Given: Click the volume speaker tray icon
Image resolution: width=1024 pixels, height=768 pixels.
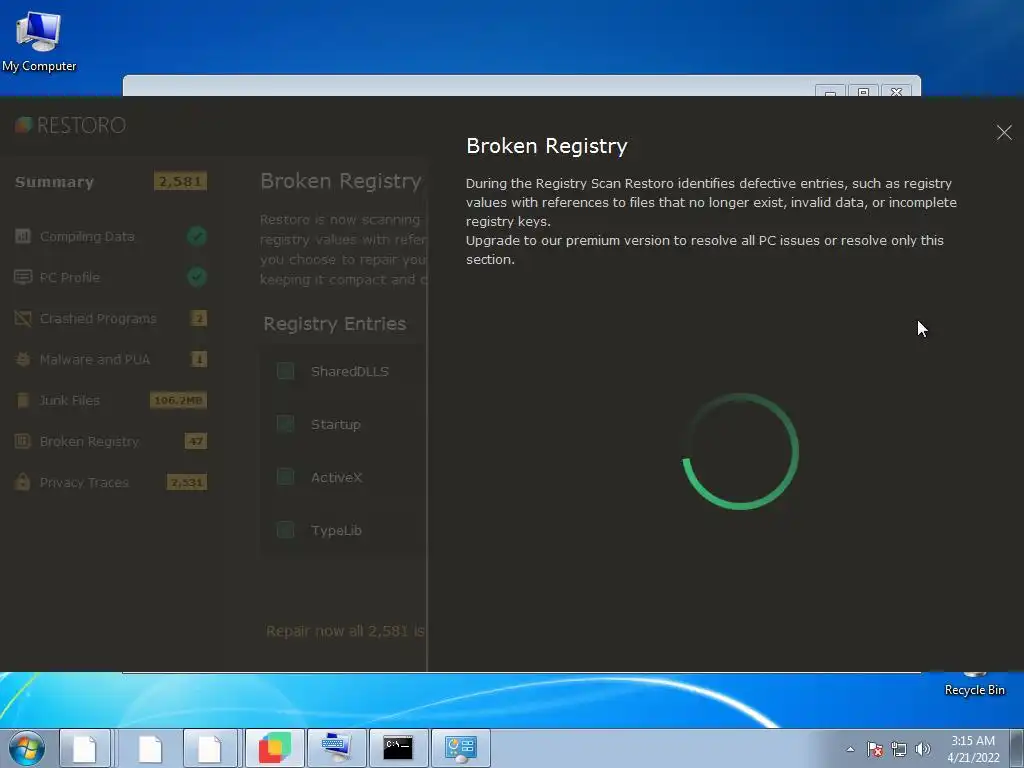Looking at the screenshot, I should [x=923, y=749].
